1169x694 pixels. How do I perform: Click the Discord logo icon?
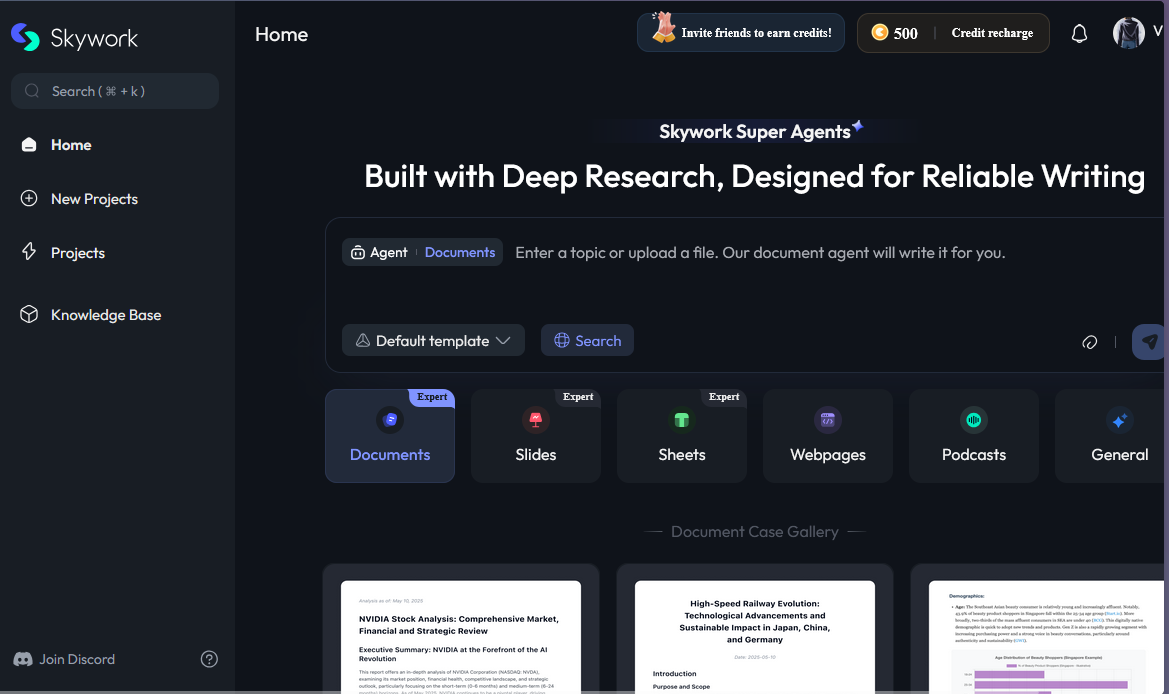[23, 659]
